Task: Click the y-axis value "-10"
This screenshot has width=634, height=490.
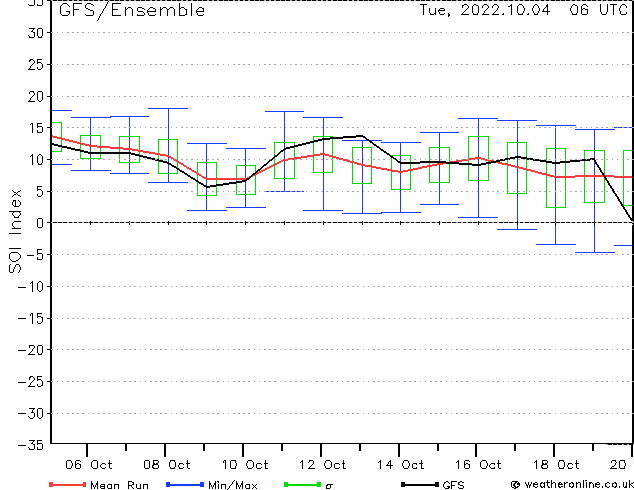Action: (x=31, y=287)
